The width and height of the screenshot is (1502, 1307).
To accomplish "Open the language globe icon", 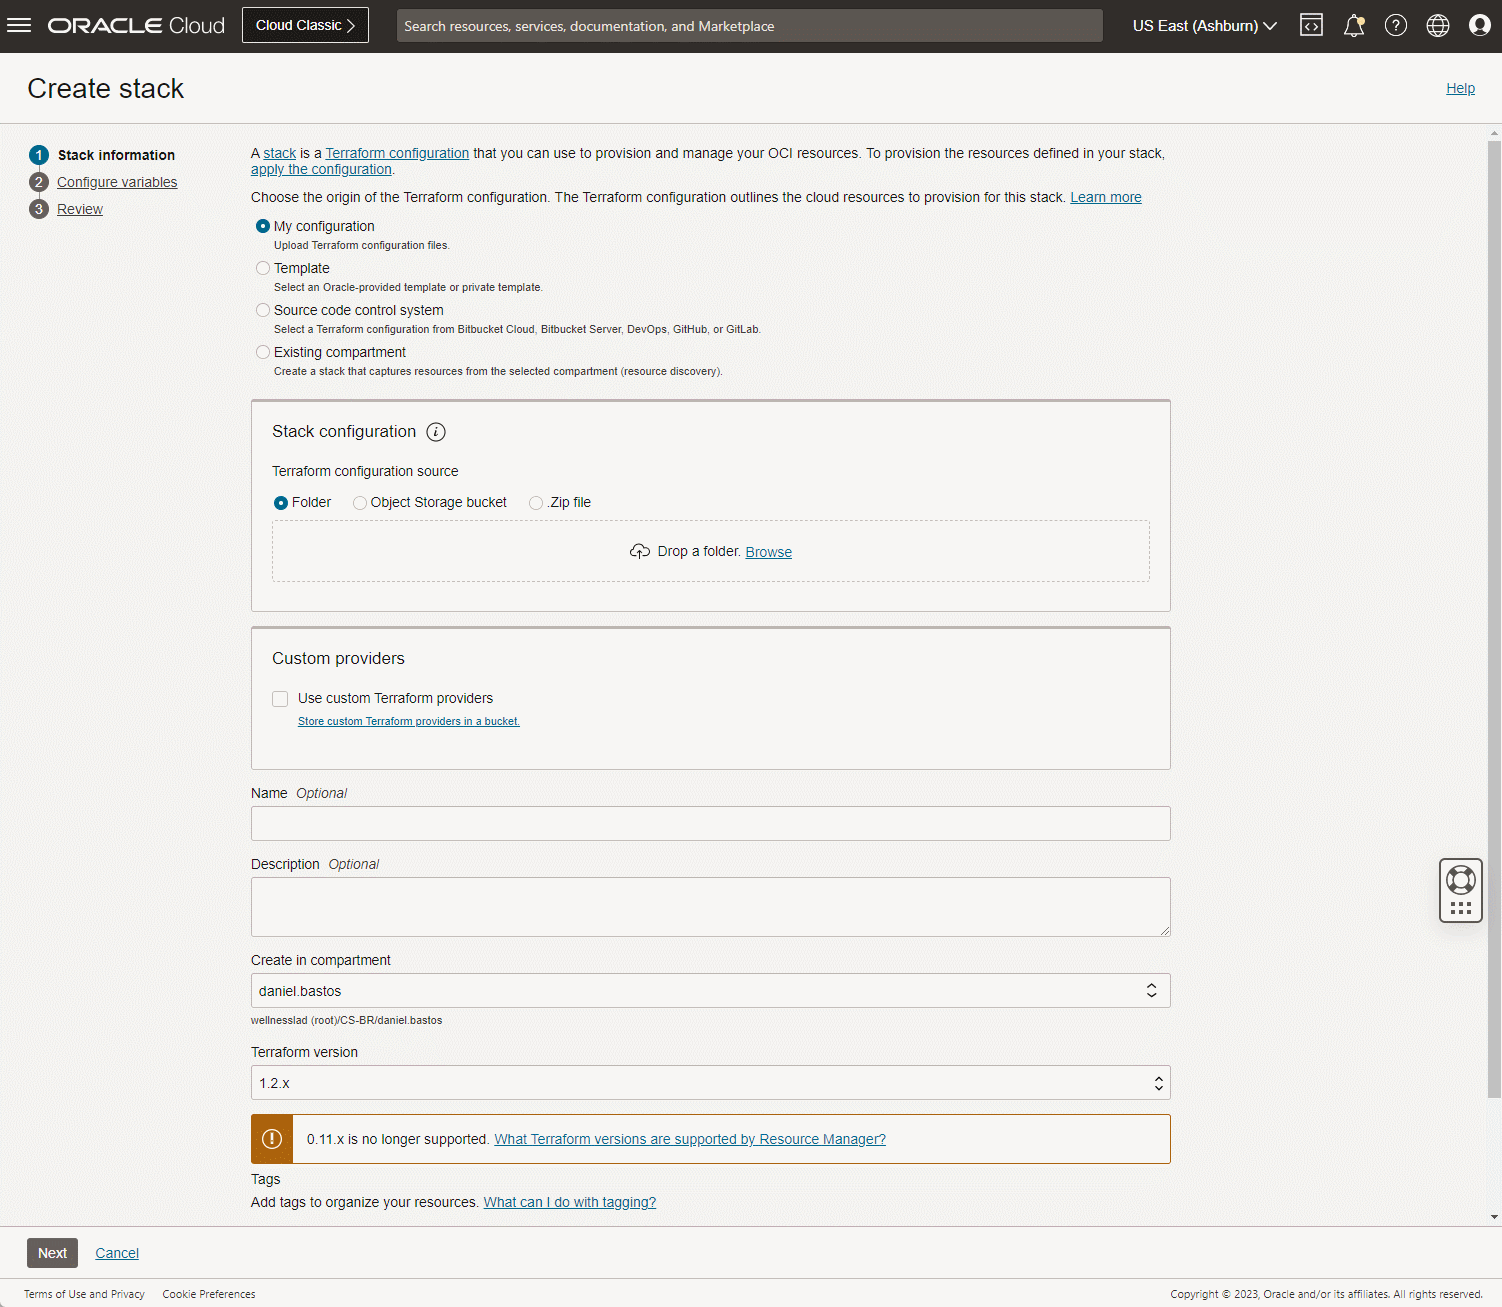I will pos(1437,26).
